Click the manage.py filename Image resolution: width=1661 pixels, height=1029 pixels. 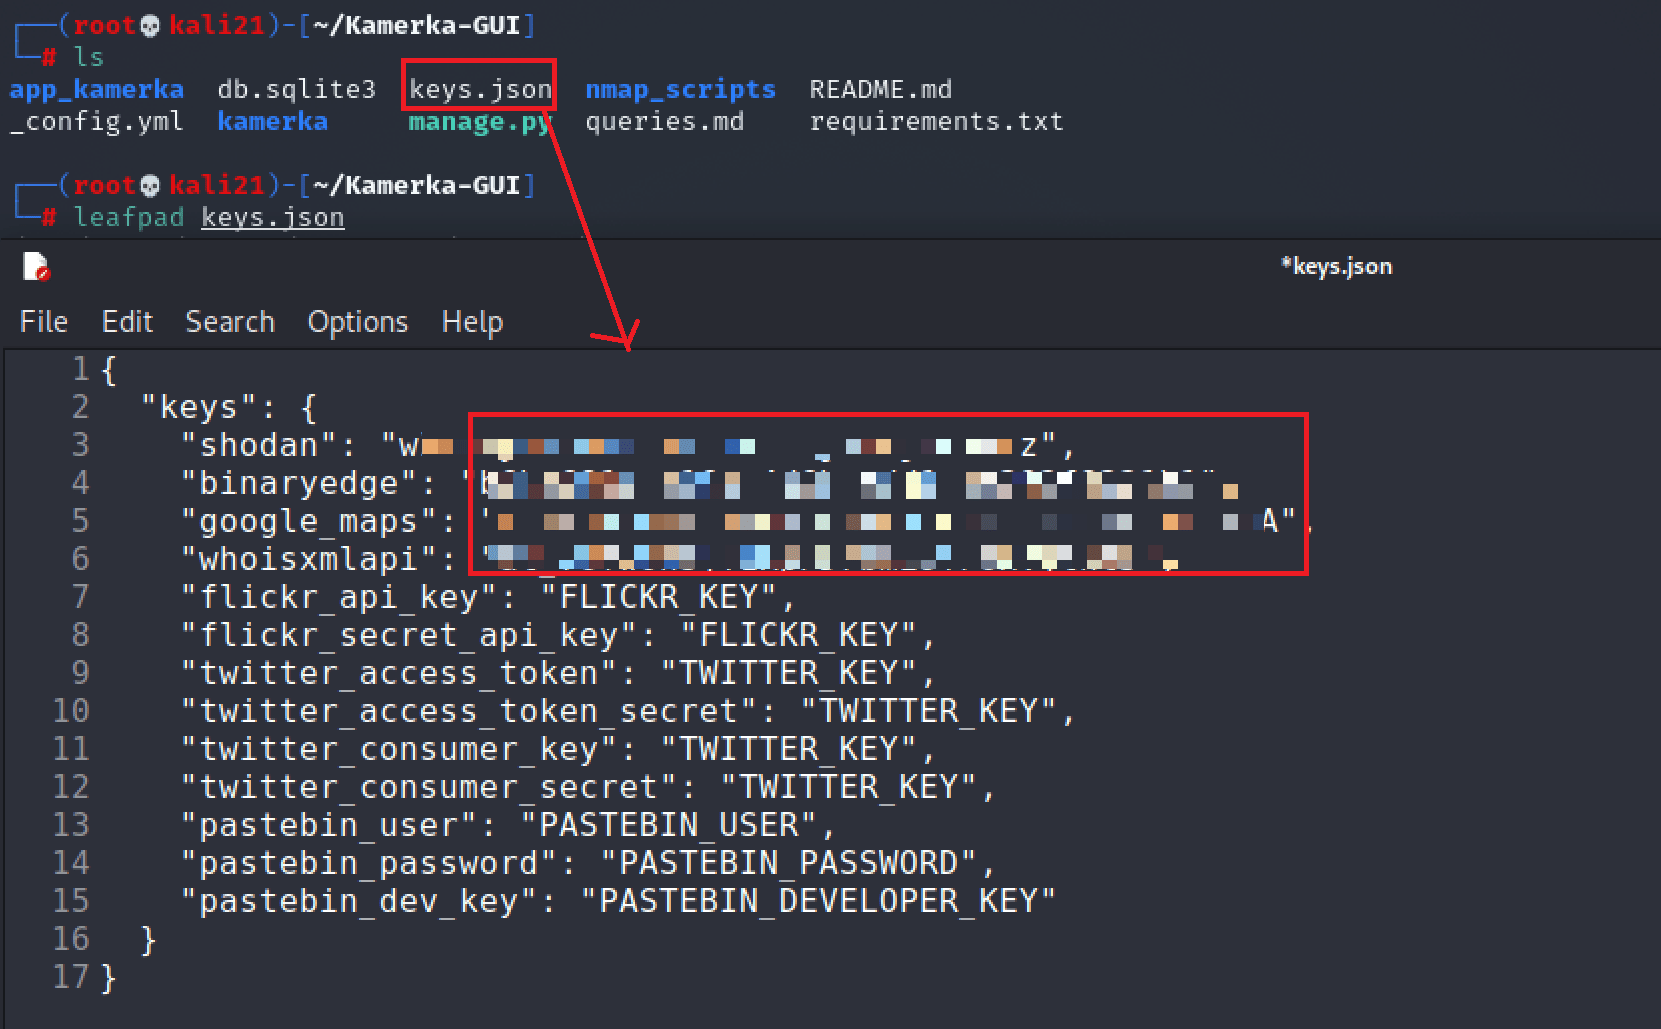(477, 121)
